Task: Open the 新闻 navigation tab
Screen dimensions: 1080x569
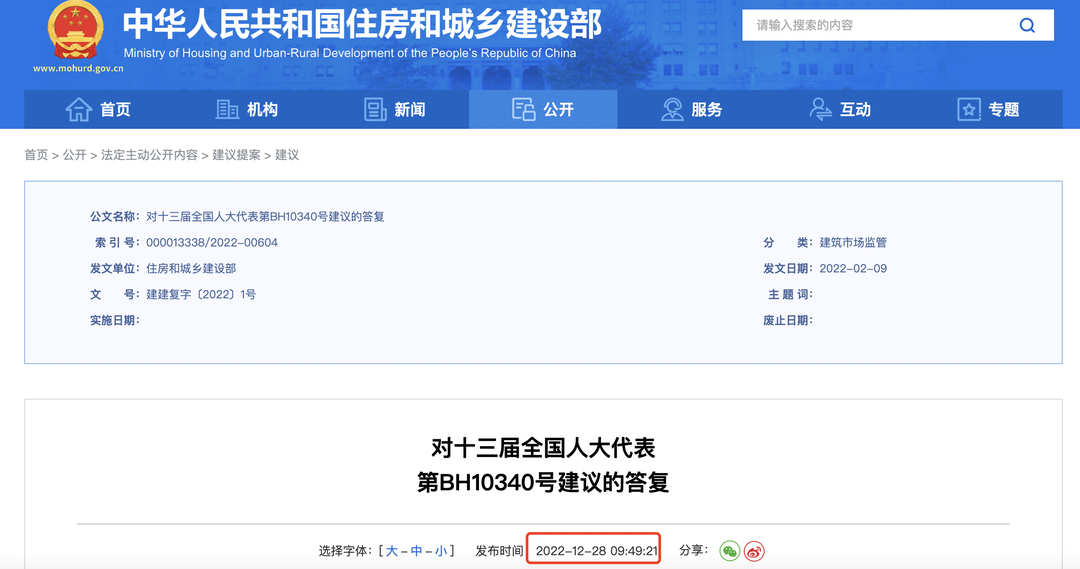Action: click(409, 110)
